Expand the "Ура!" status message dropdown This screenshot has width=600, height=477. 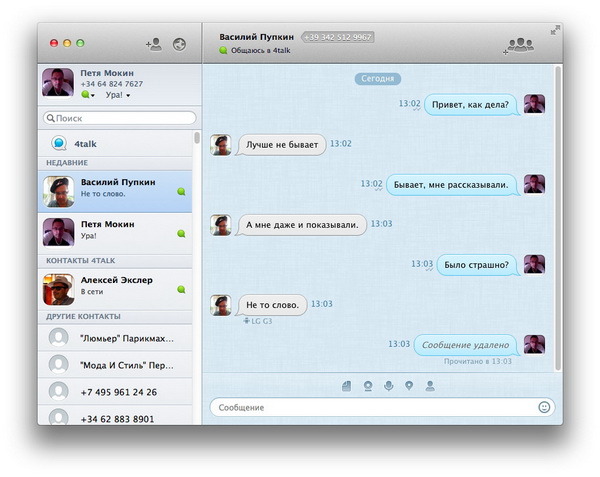click(x=118, y=95)
